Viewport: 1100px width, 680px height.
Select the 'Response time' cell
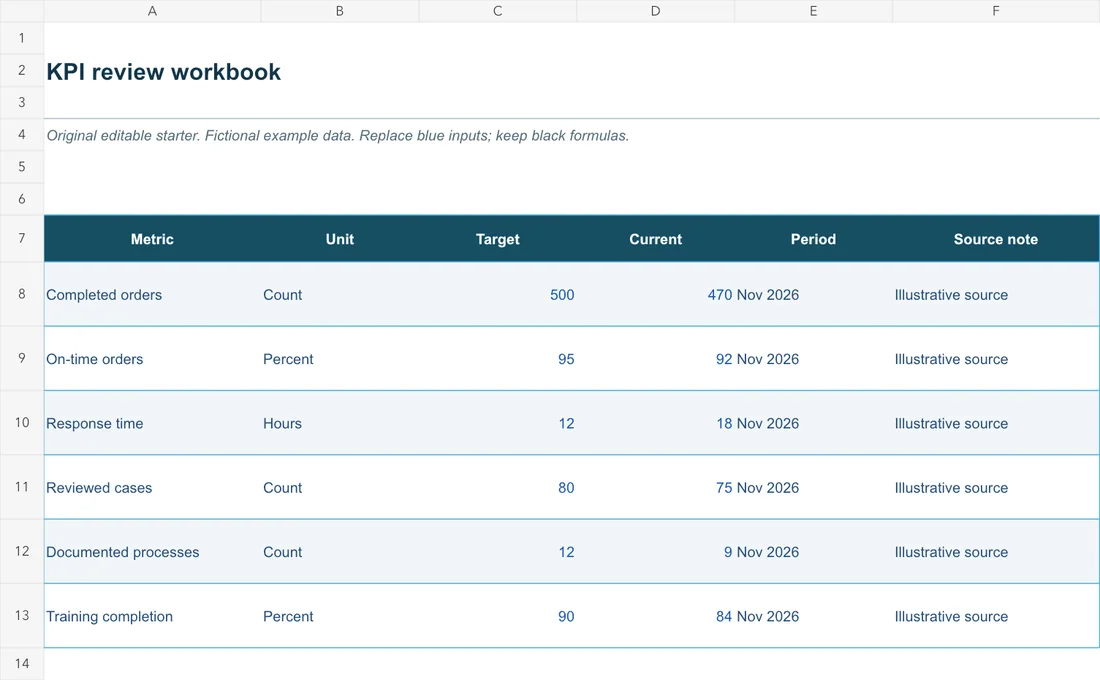[152, 423]
